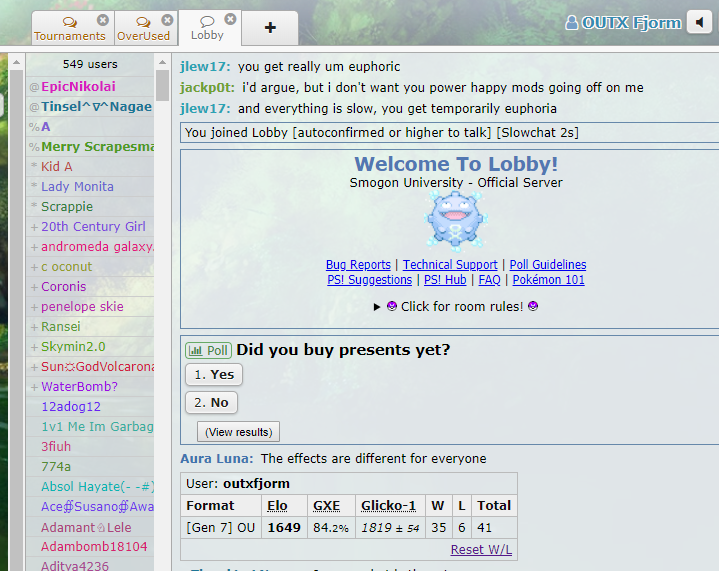Open user Absol Hayate

point(90,487)
